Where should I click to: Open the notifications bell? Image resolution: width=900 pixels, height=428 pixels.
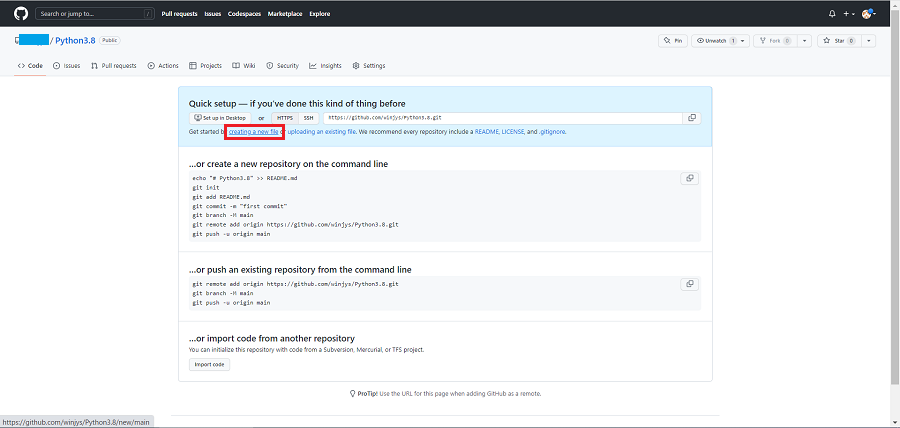pyautogui.click(x=832, y=14)
